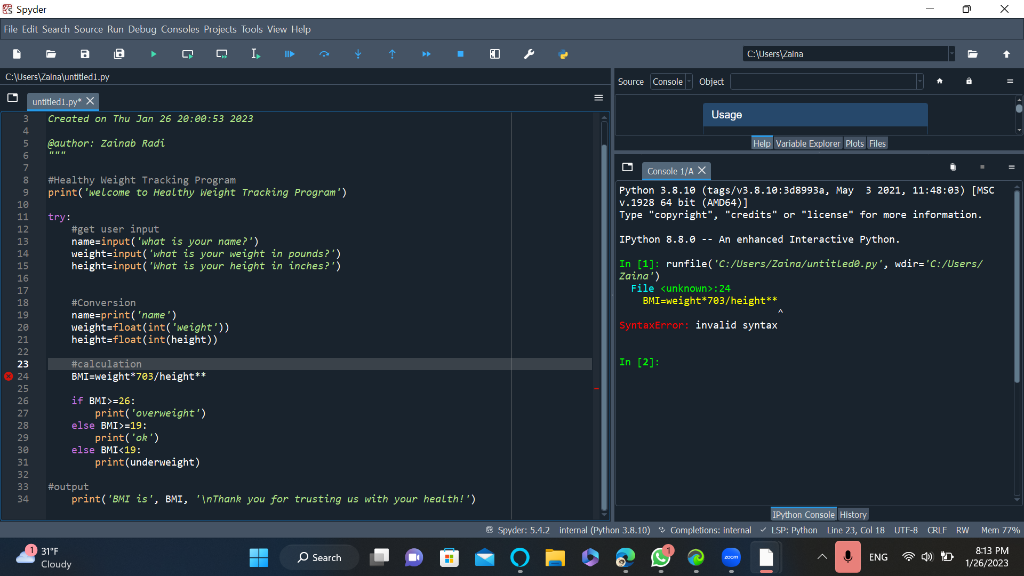Switch to the History tab
The height and width of the screenshot is (576, 1024).
853,515
